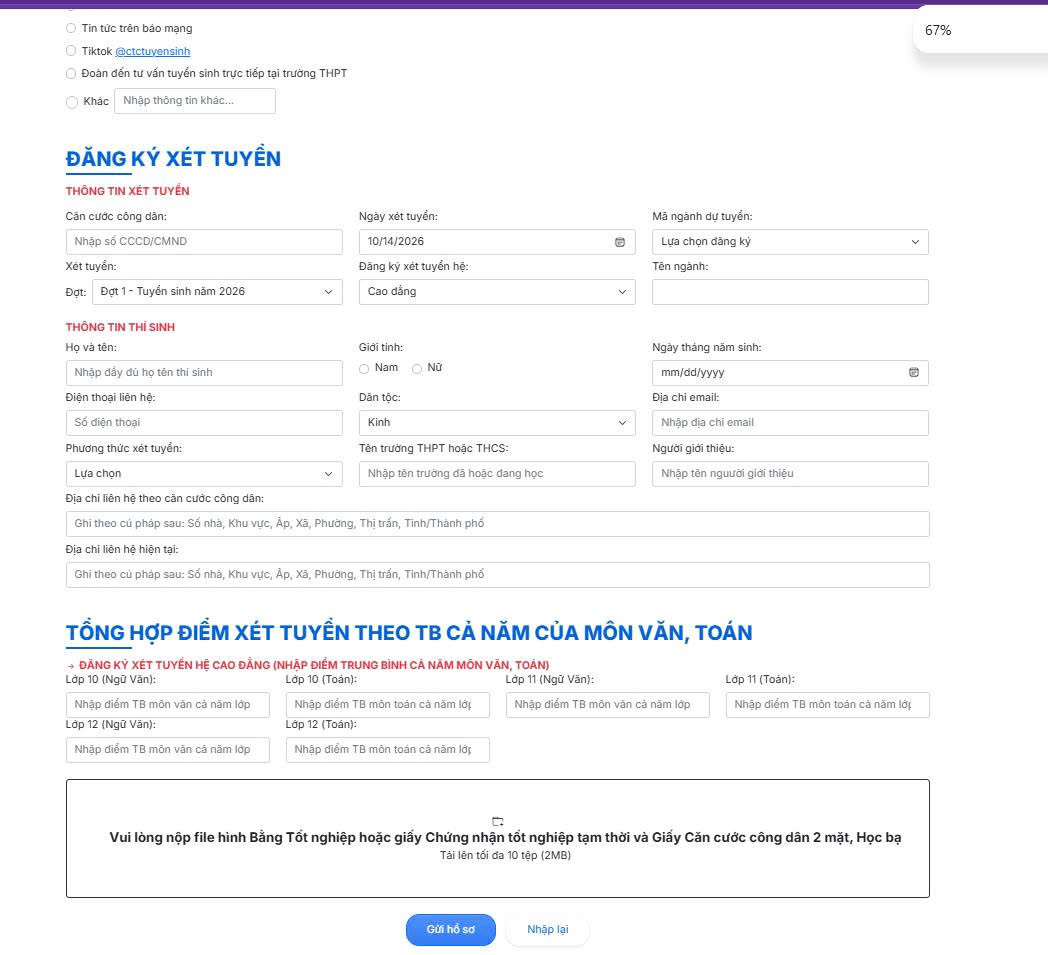Choose 'Đoàn đến tư vấn tuyển sinh' option
This screenshot has width=1048, height=955.
click(x=71, y=74)
